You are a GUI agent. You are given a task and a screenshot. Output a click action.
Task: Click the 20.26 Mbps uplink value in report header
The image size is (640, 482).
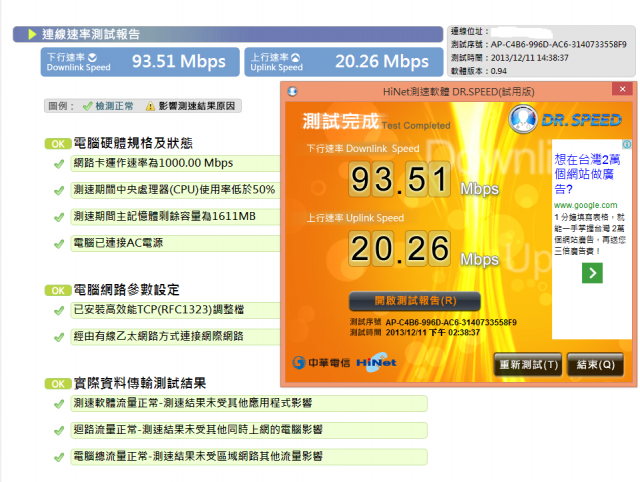click(x=382, y=62)
